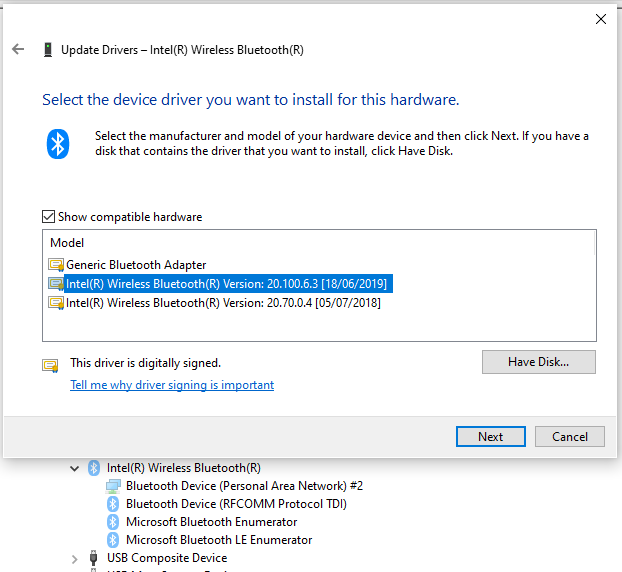Collapse Intel(R) Wireless Bluetooth(R) tree node

(x=74, y=468)
